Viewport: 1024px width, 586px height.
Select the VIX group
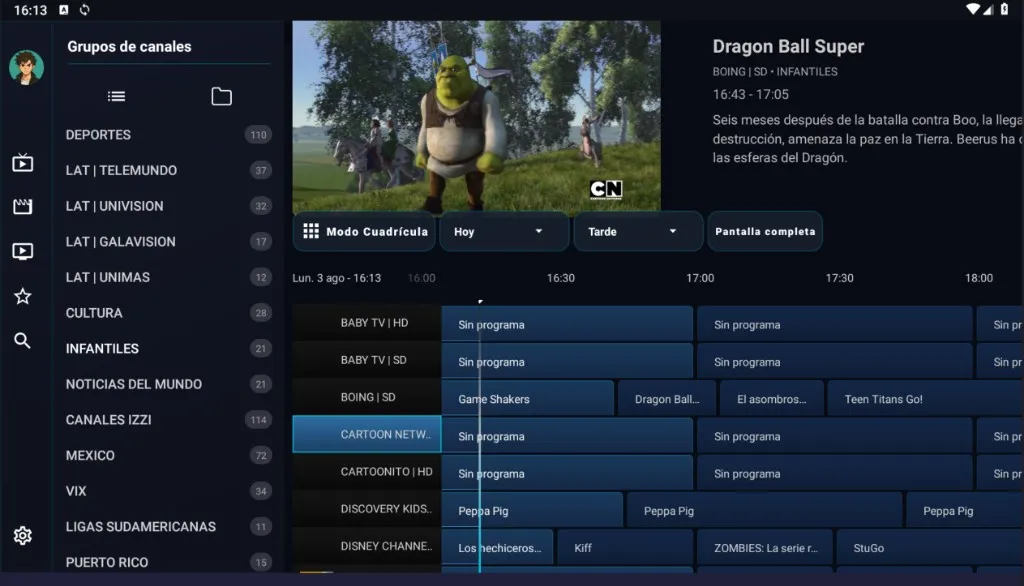click(168, 491)
